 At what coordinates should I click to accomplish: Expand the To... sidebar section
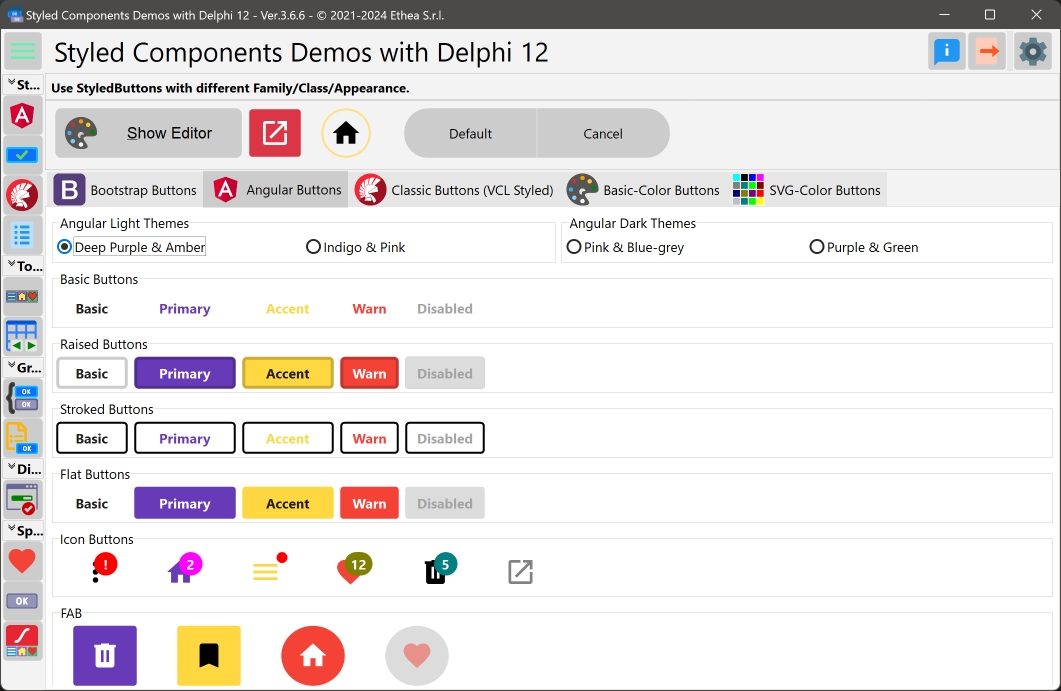[x=22, y=265]
